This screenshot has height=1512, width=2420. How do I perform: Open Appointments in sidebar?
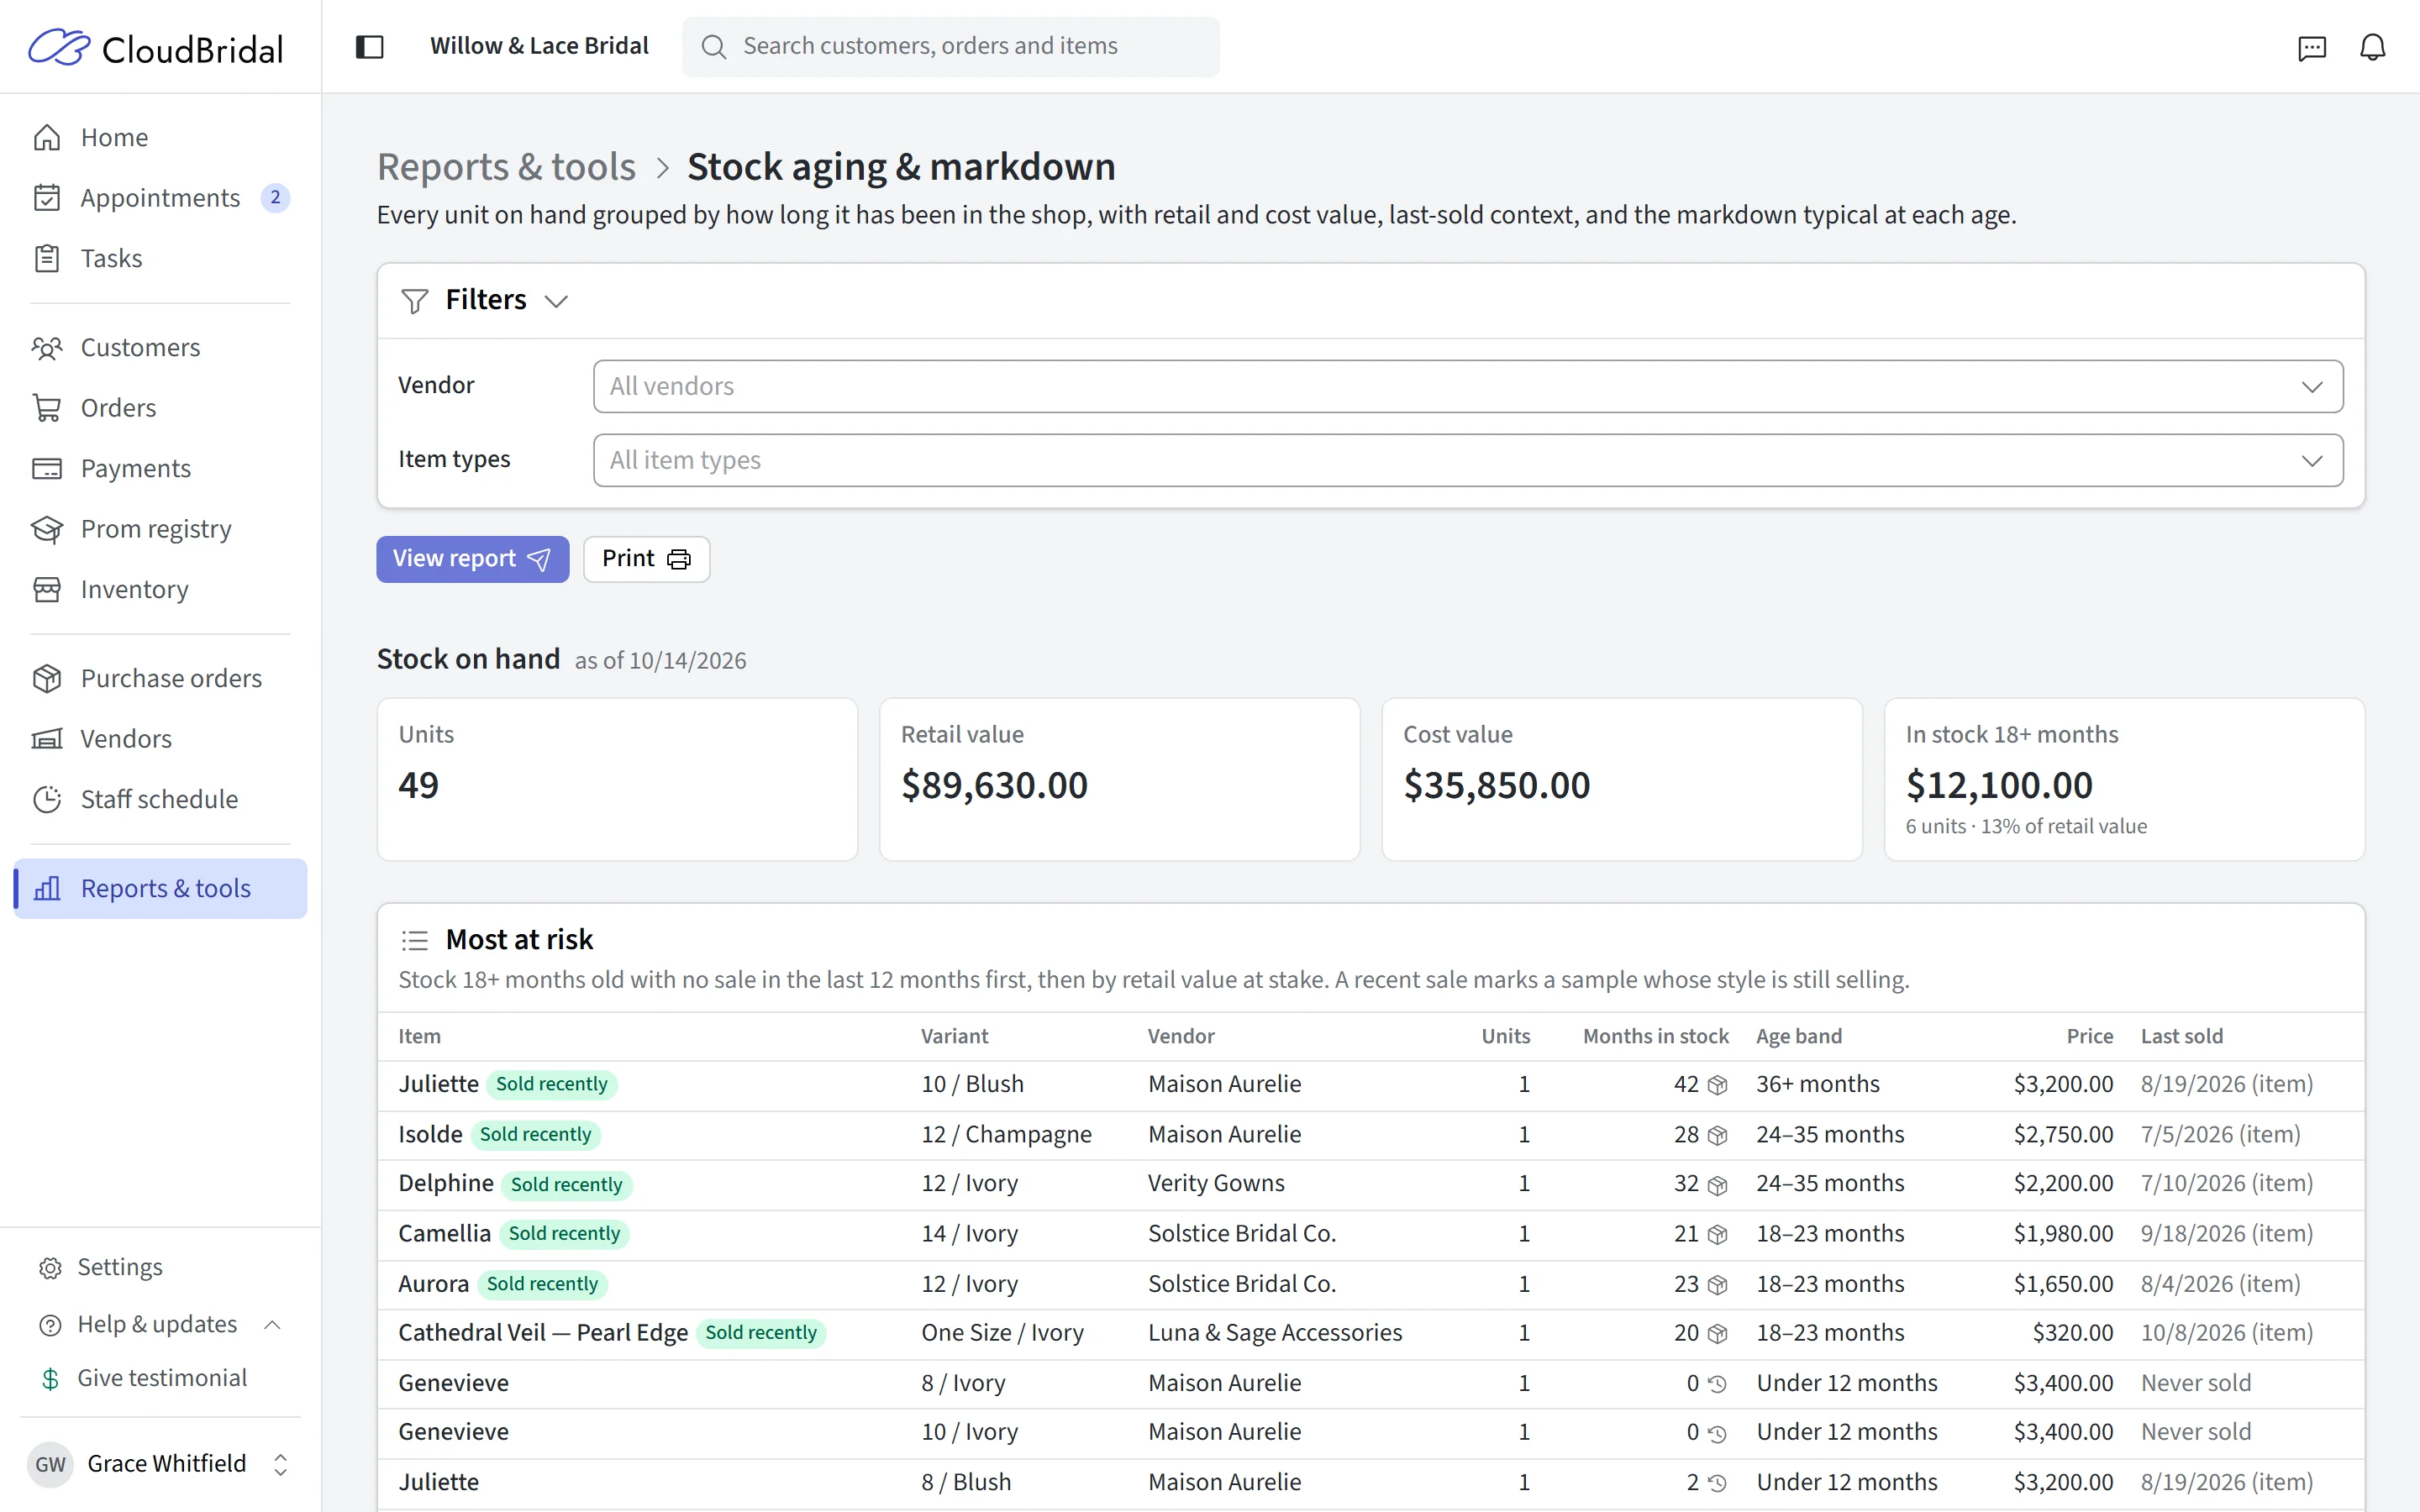point(160,198)
